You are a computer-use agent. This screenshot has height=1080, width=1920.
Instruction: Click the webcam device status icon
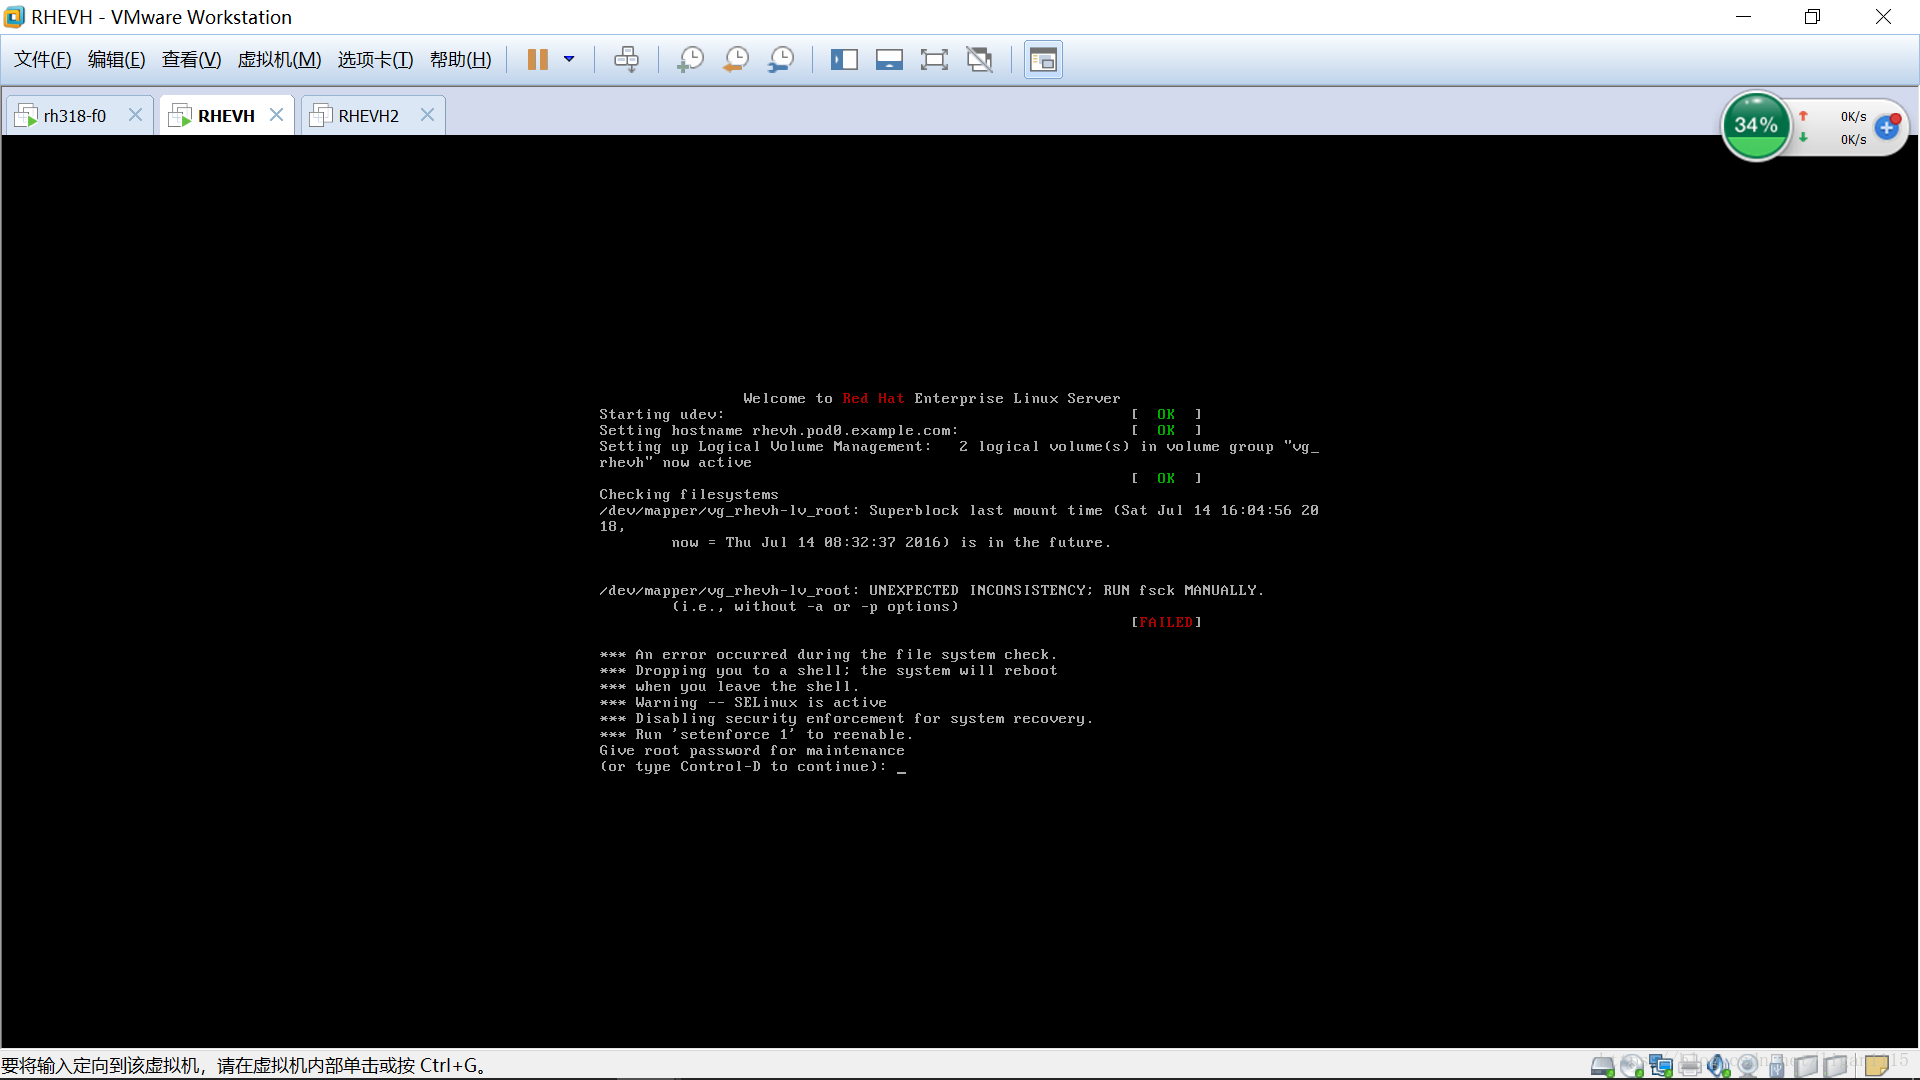[x=1747, y=1066]
